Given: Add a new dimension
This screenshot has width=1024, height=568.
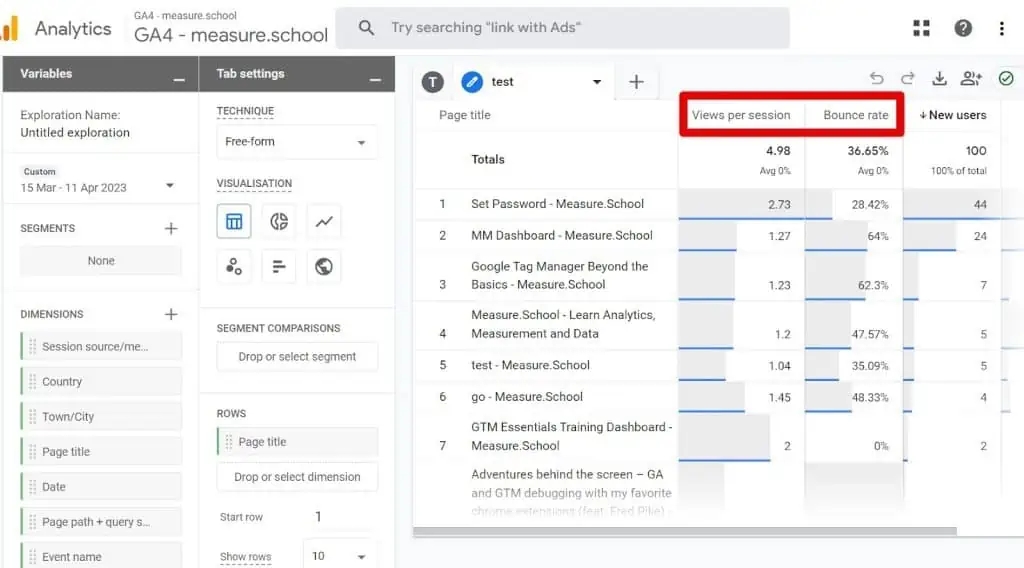Looking at the screenshot, I should [171, 314].
